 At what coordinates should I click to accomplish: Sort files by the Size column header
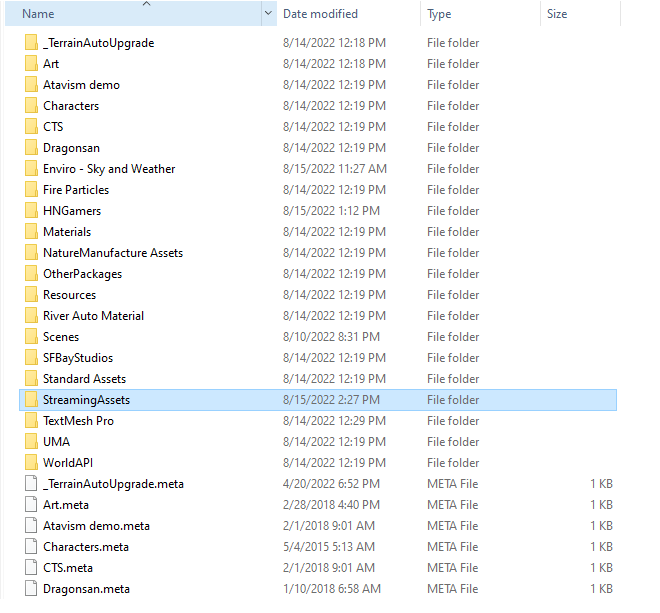[580, 13]
